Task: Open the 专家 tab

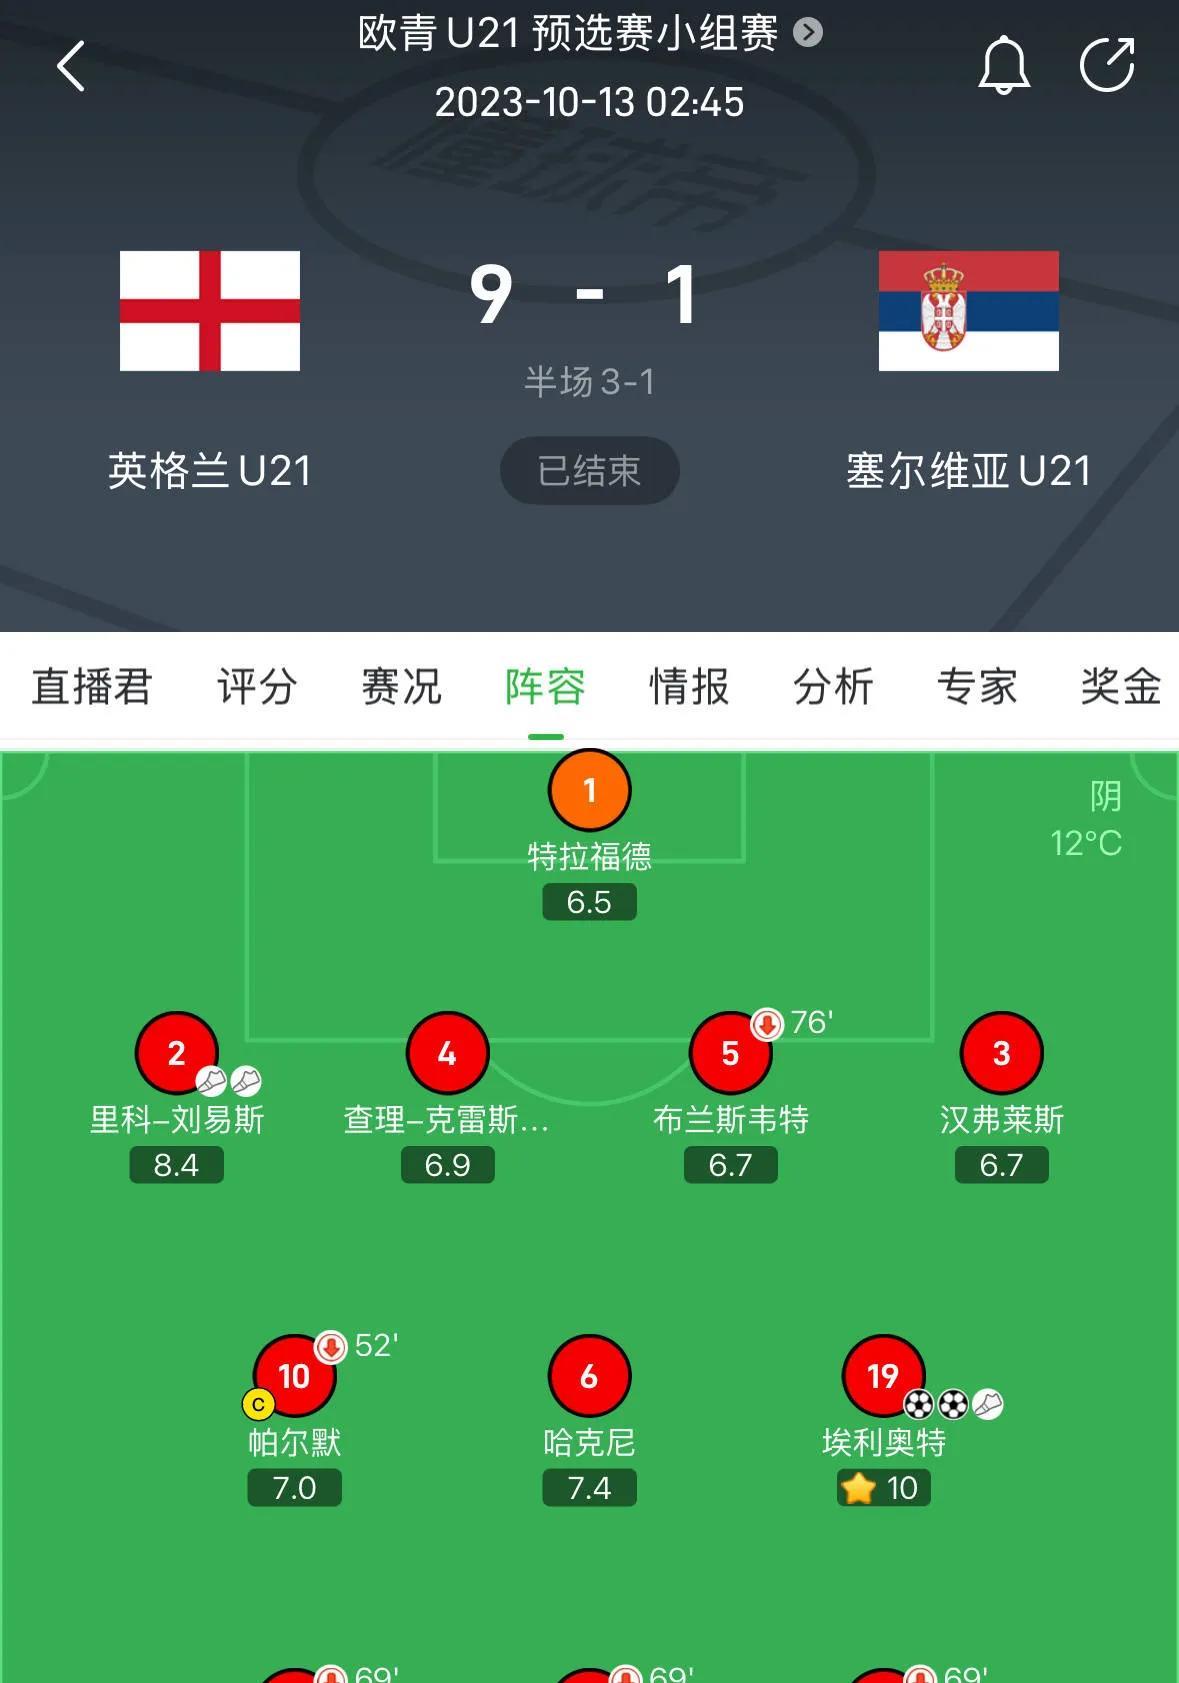Action: [x=977, y=687]
